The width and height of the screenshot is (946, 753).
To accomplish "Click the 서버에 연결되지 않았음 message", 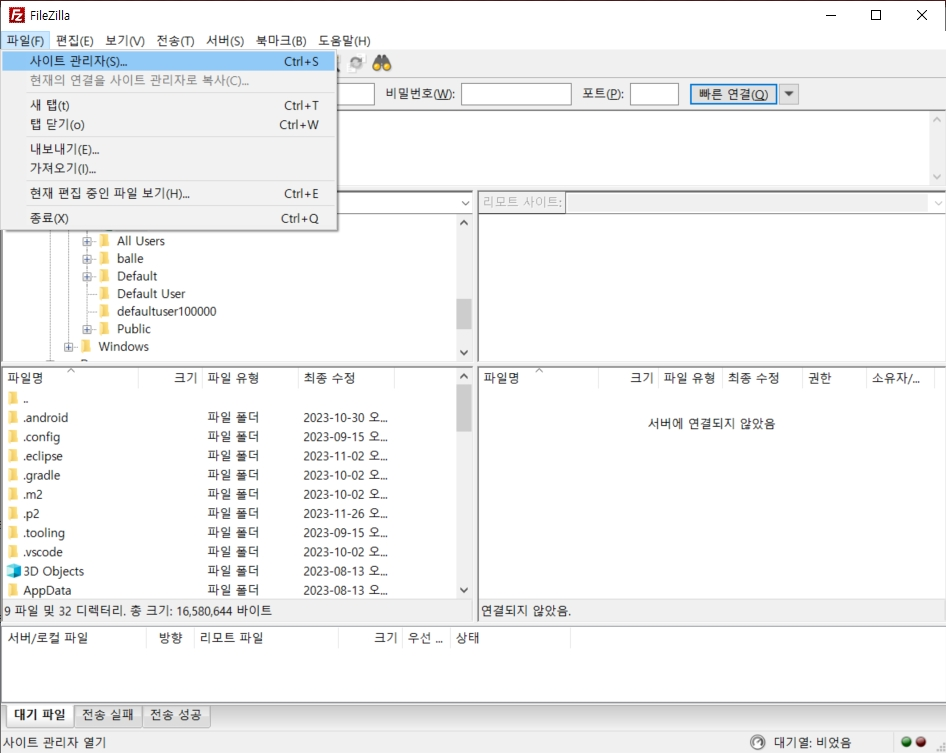I will coord(711,424).
